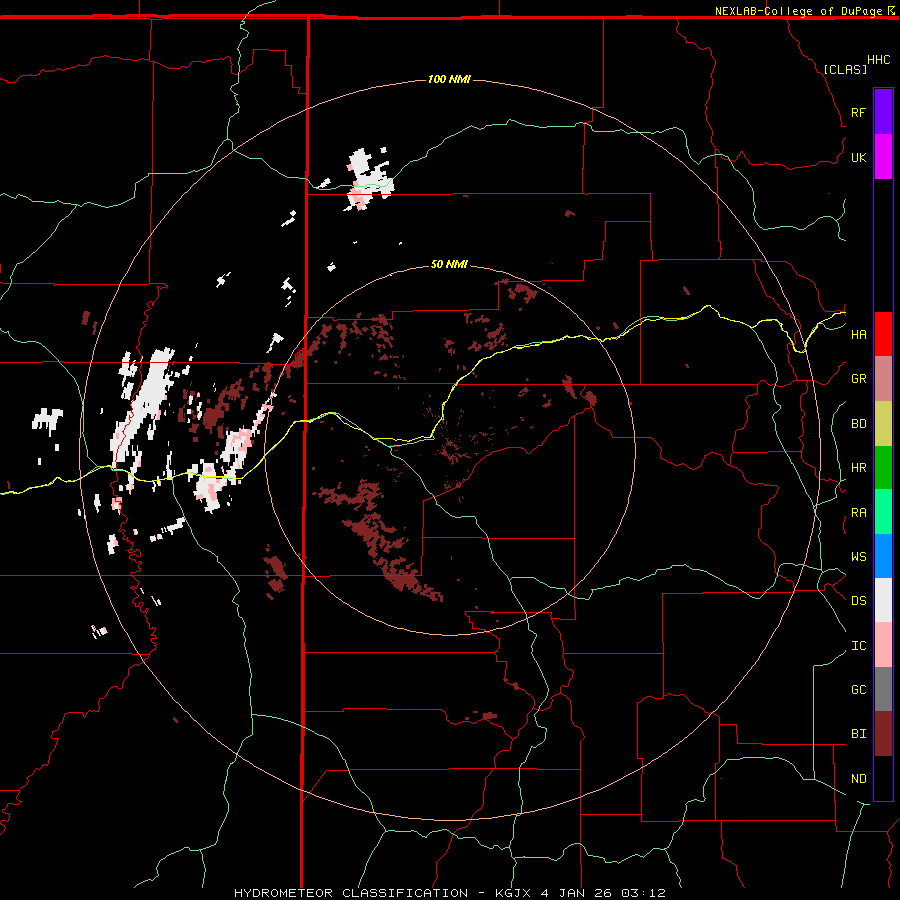Click the magenta UK legend color swatch

point(883,157)
